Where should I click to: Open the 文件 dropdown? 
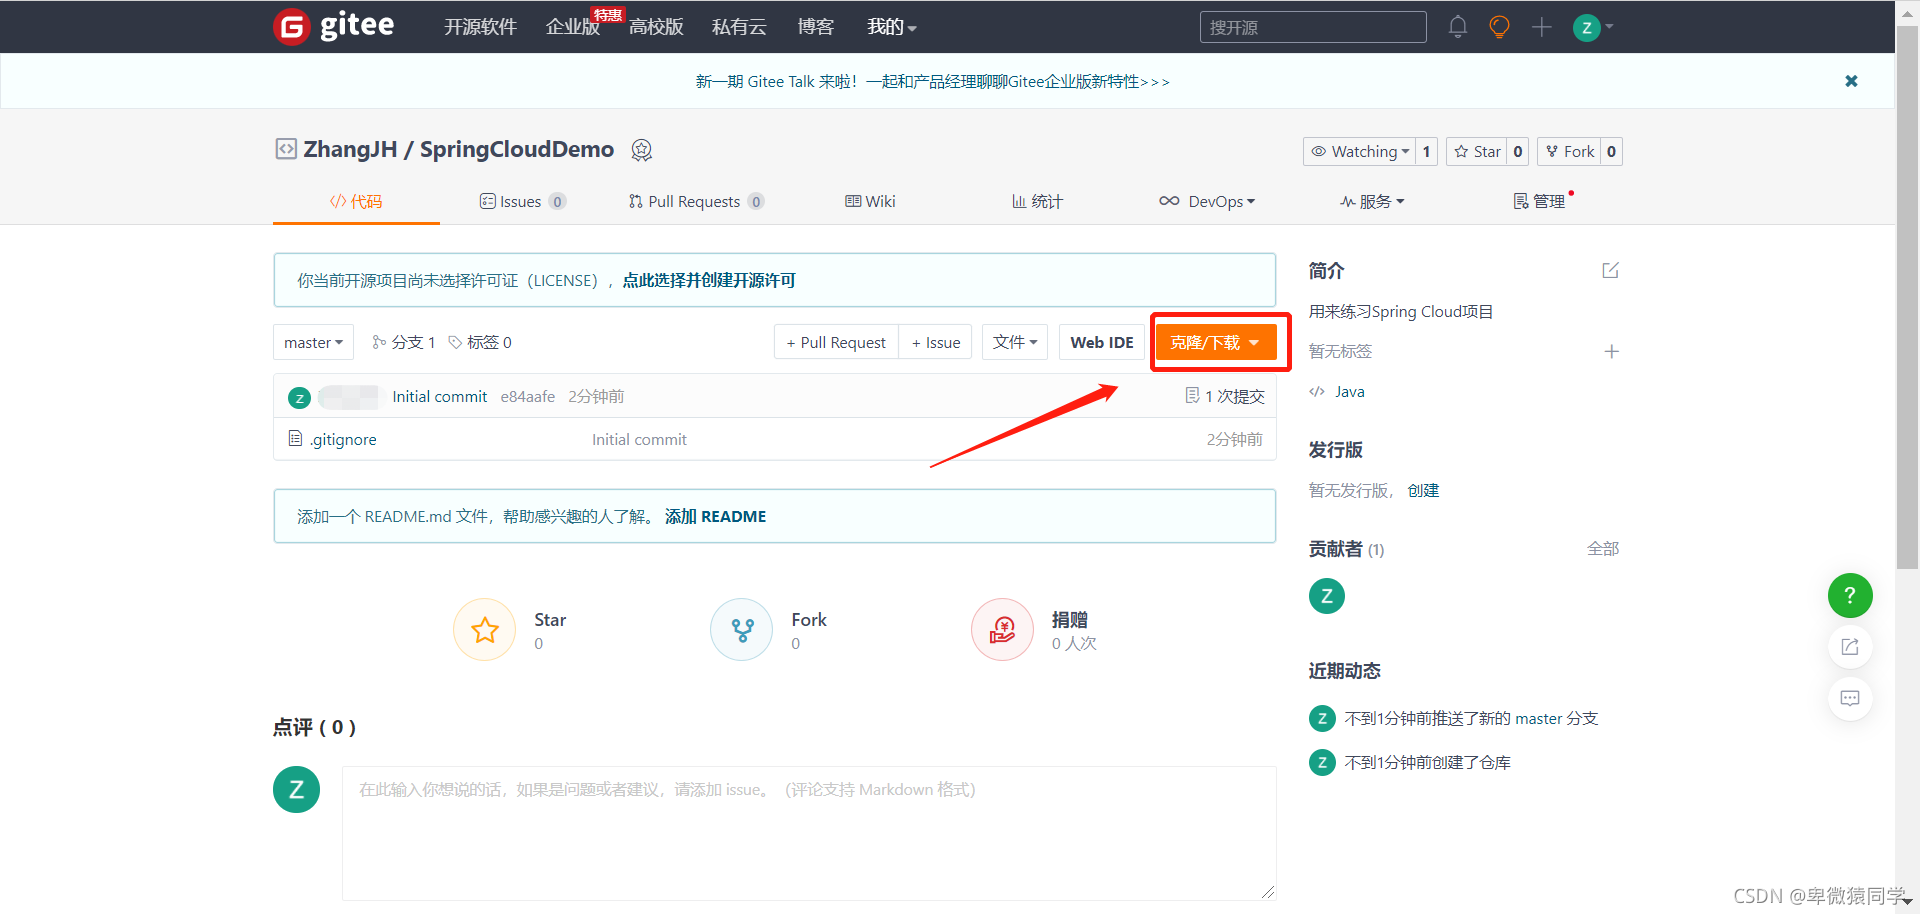click(1015, 342)
